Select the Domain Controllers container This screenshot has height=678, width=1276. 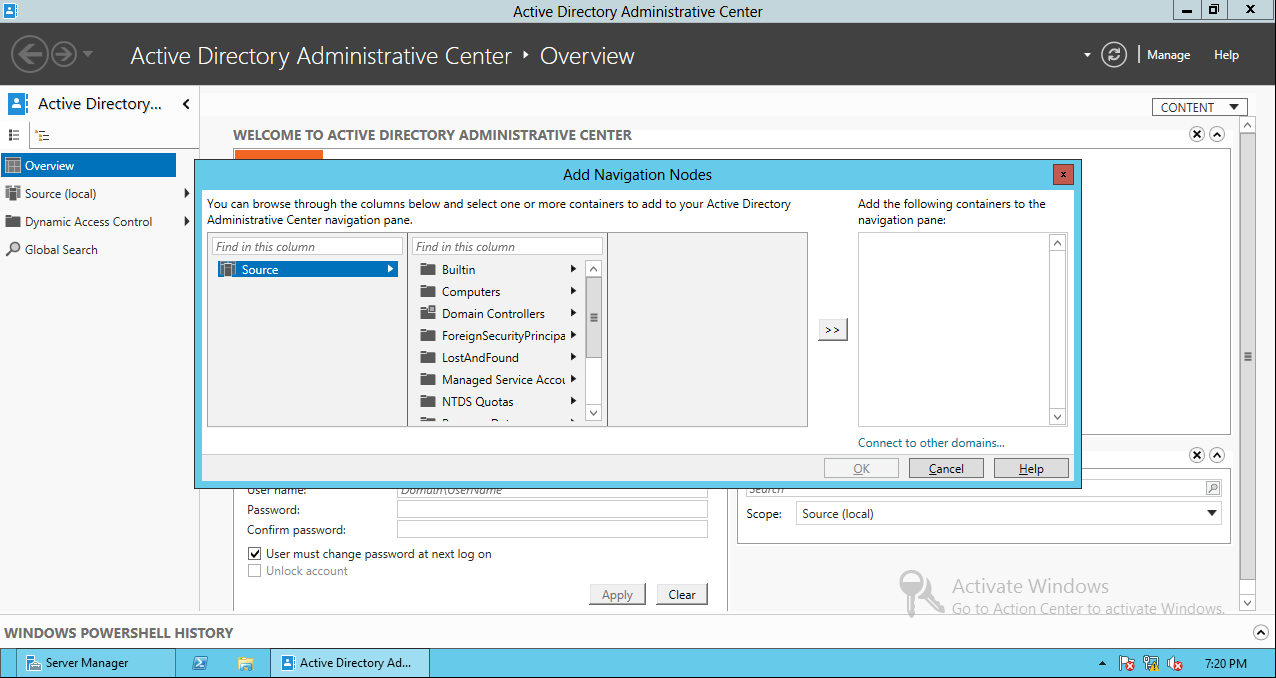(x=493, y=313)
